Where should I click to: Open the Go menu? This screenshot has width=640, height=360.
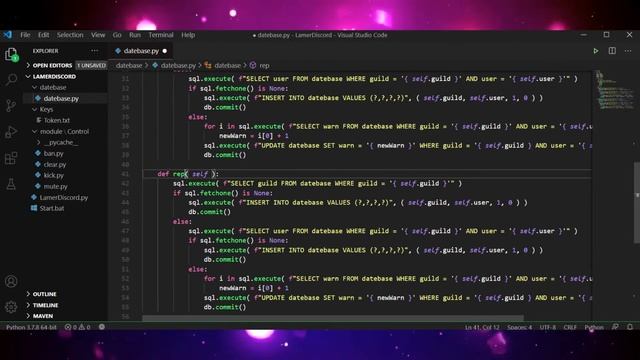coord(117,35)
